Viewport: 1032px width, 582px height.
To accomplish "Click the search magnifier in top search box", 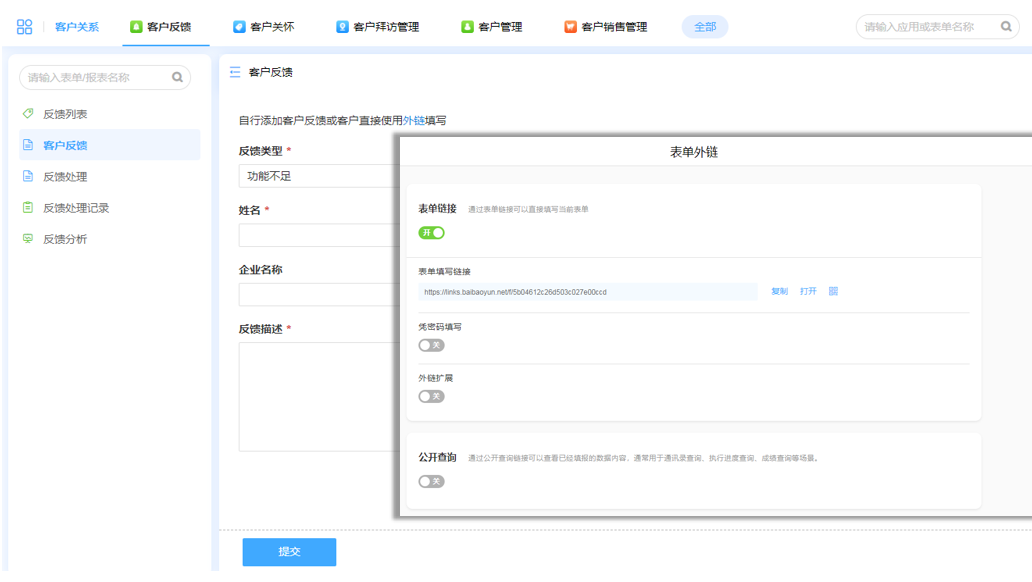I will [x=1006, y=27].
